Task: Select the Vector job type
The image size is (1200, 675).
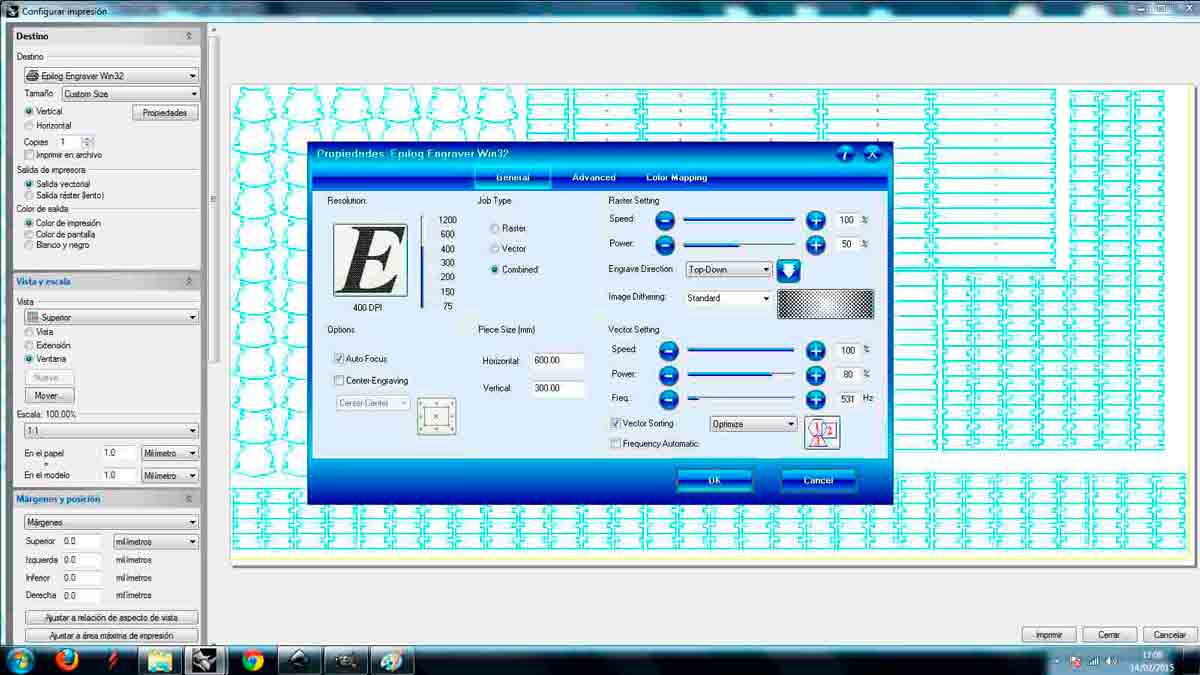Action: pyautogui.click(x=495, y=248)
